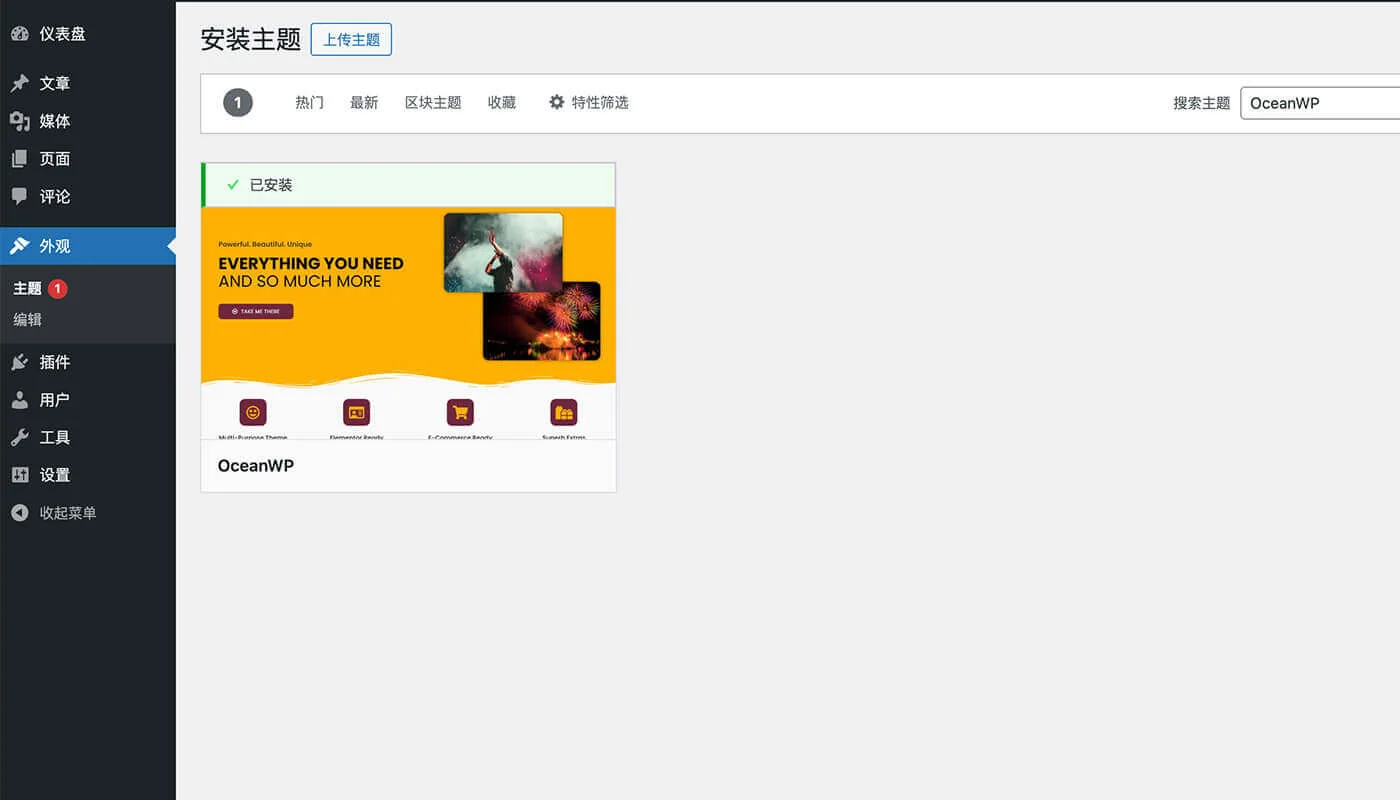This screenshot has height=800, width=1400.
Task: Open the Comments bubble icon (评论)
Action: pos(20,197)
